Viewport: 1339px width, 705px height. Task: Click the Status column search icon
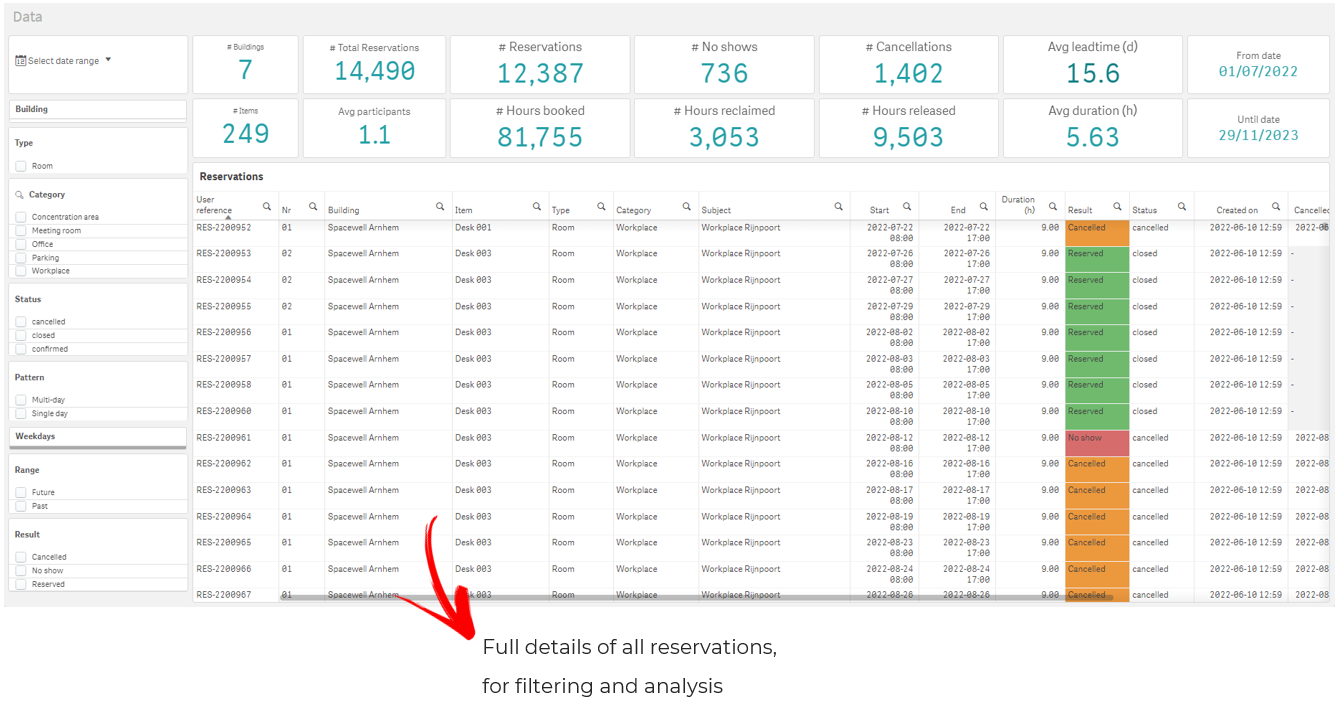pyautogui.click(x=1182, y=207)
